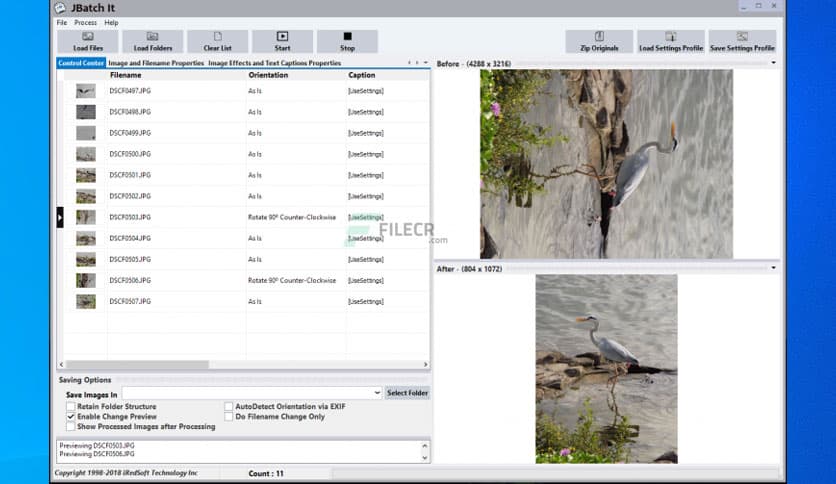The image size is (836, 484).
Task: Click Load Settings Profile button
Action: [x=671, y=42]
